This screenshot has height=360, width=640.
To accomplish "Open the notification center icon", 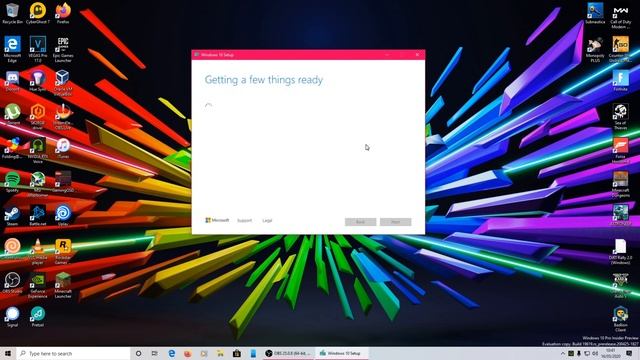I will (629, 353).
